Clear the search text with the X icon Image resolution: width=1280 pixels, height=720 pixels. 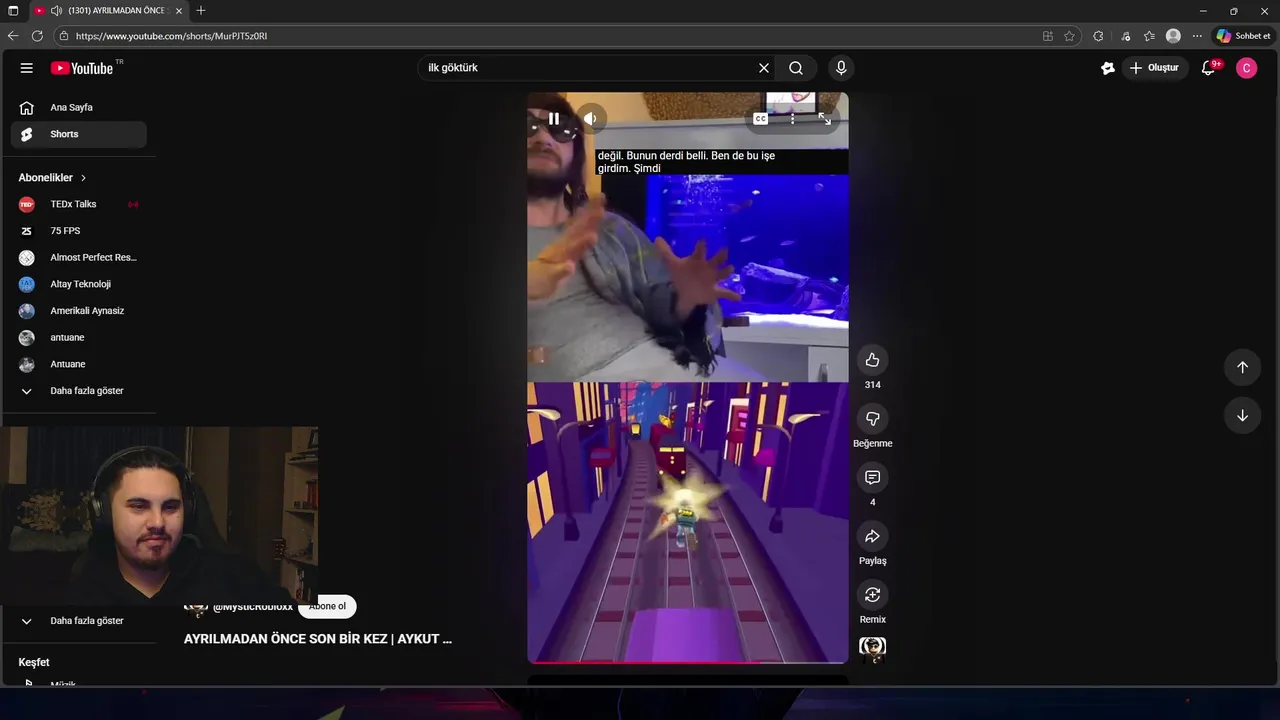pyautogui.click(x=764, y=68)
